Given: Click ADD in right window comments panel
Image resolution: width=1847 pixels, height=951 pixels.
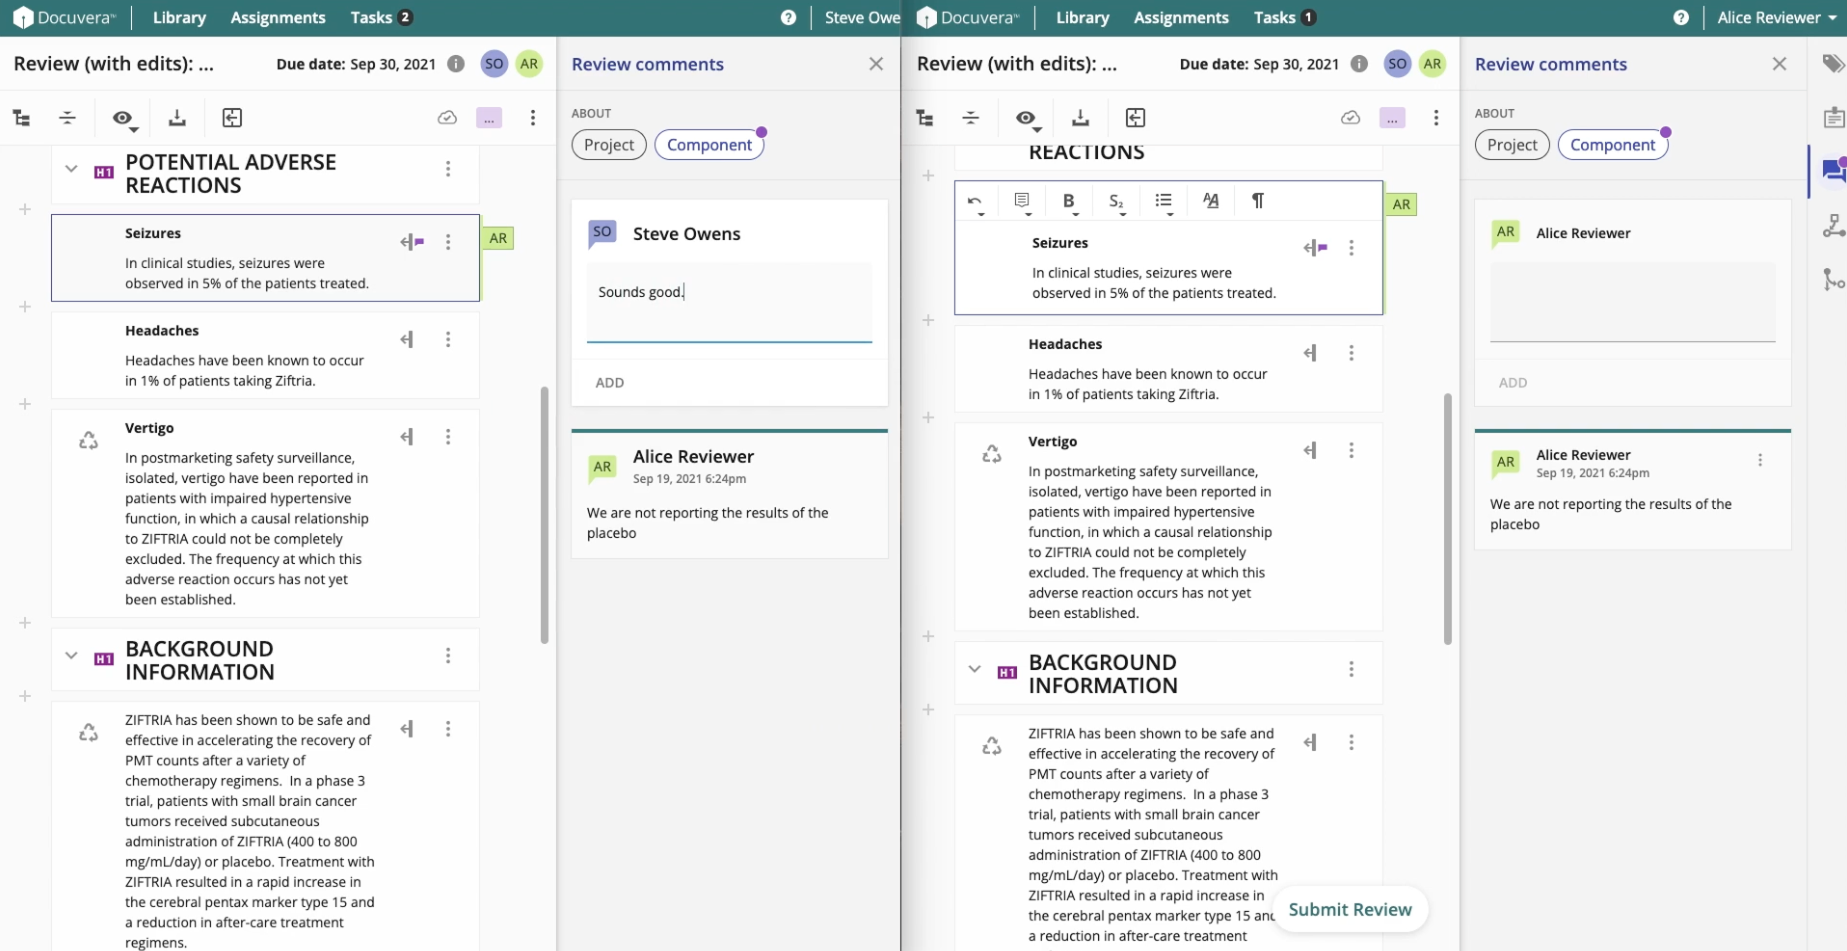Looking at the screenshot, I should (1513, 383).
